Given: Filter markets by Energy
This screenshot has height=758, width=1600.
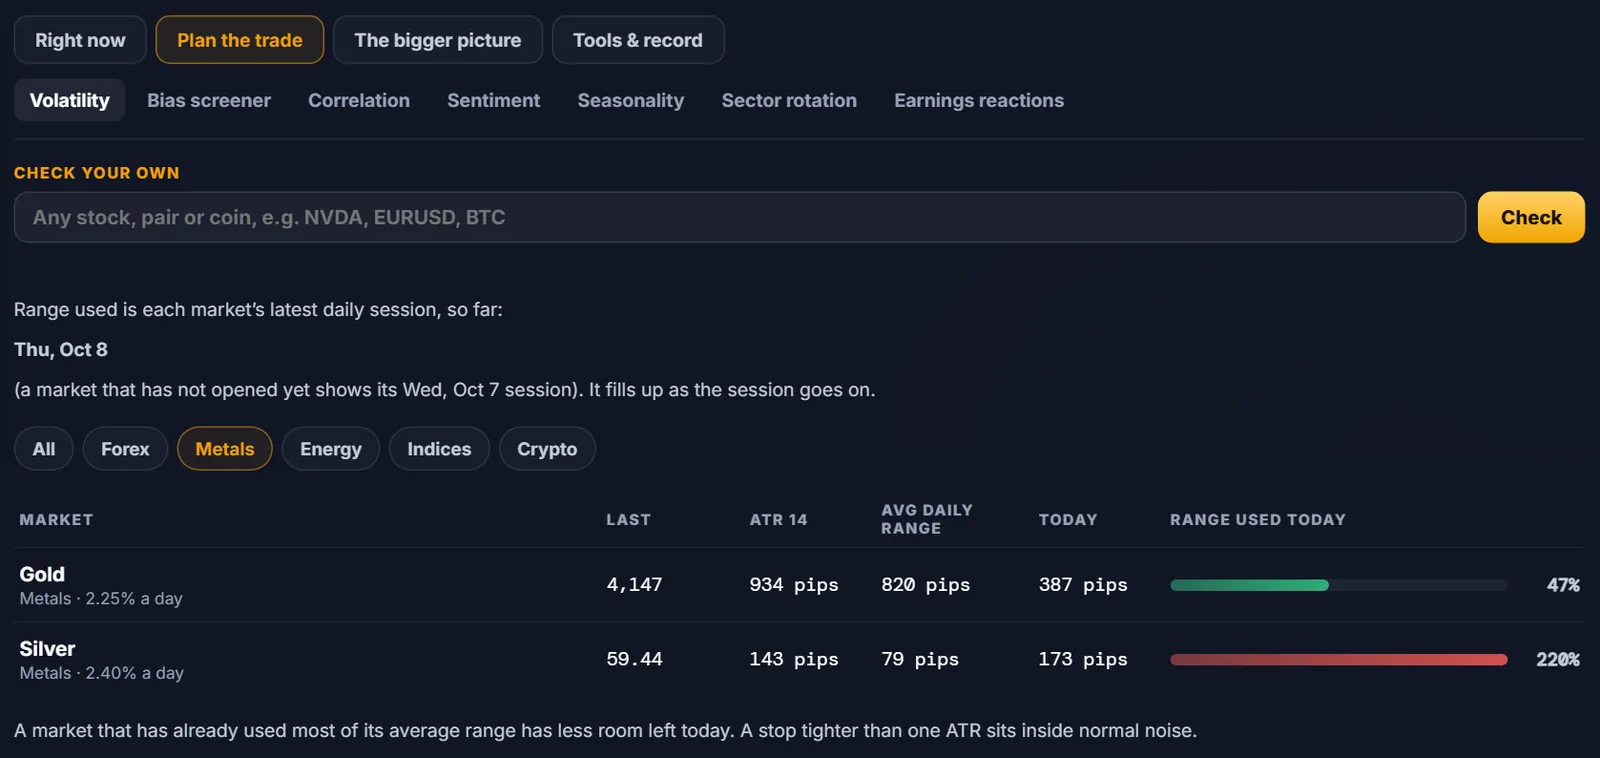Looking at the screenshot, I should pos(331,449).
